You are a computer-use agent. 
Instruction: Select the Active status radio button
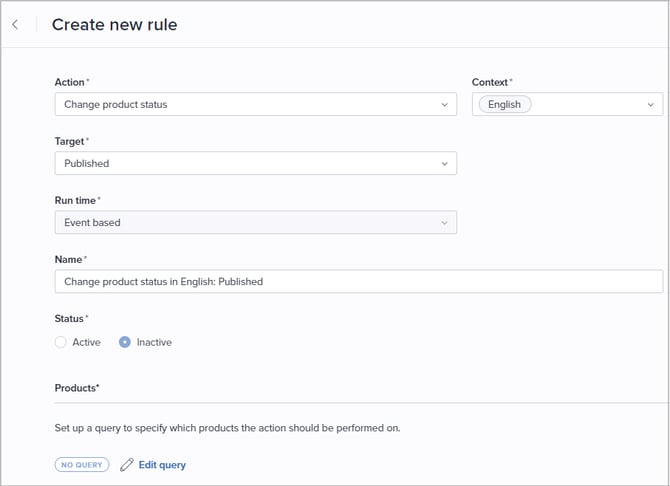coord(61,342)
